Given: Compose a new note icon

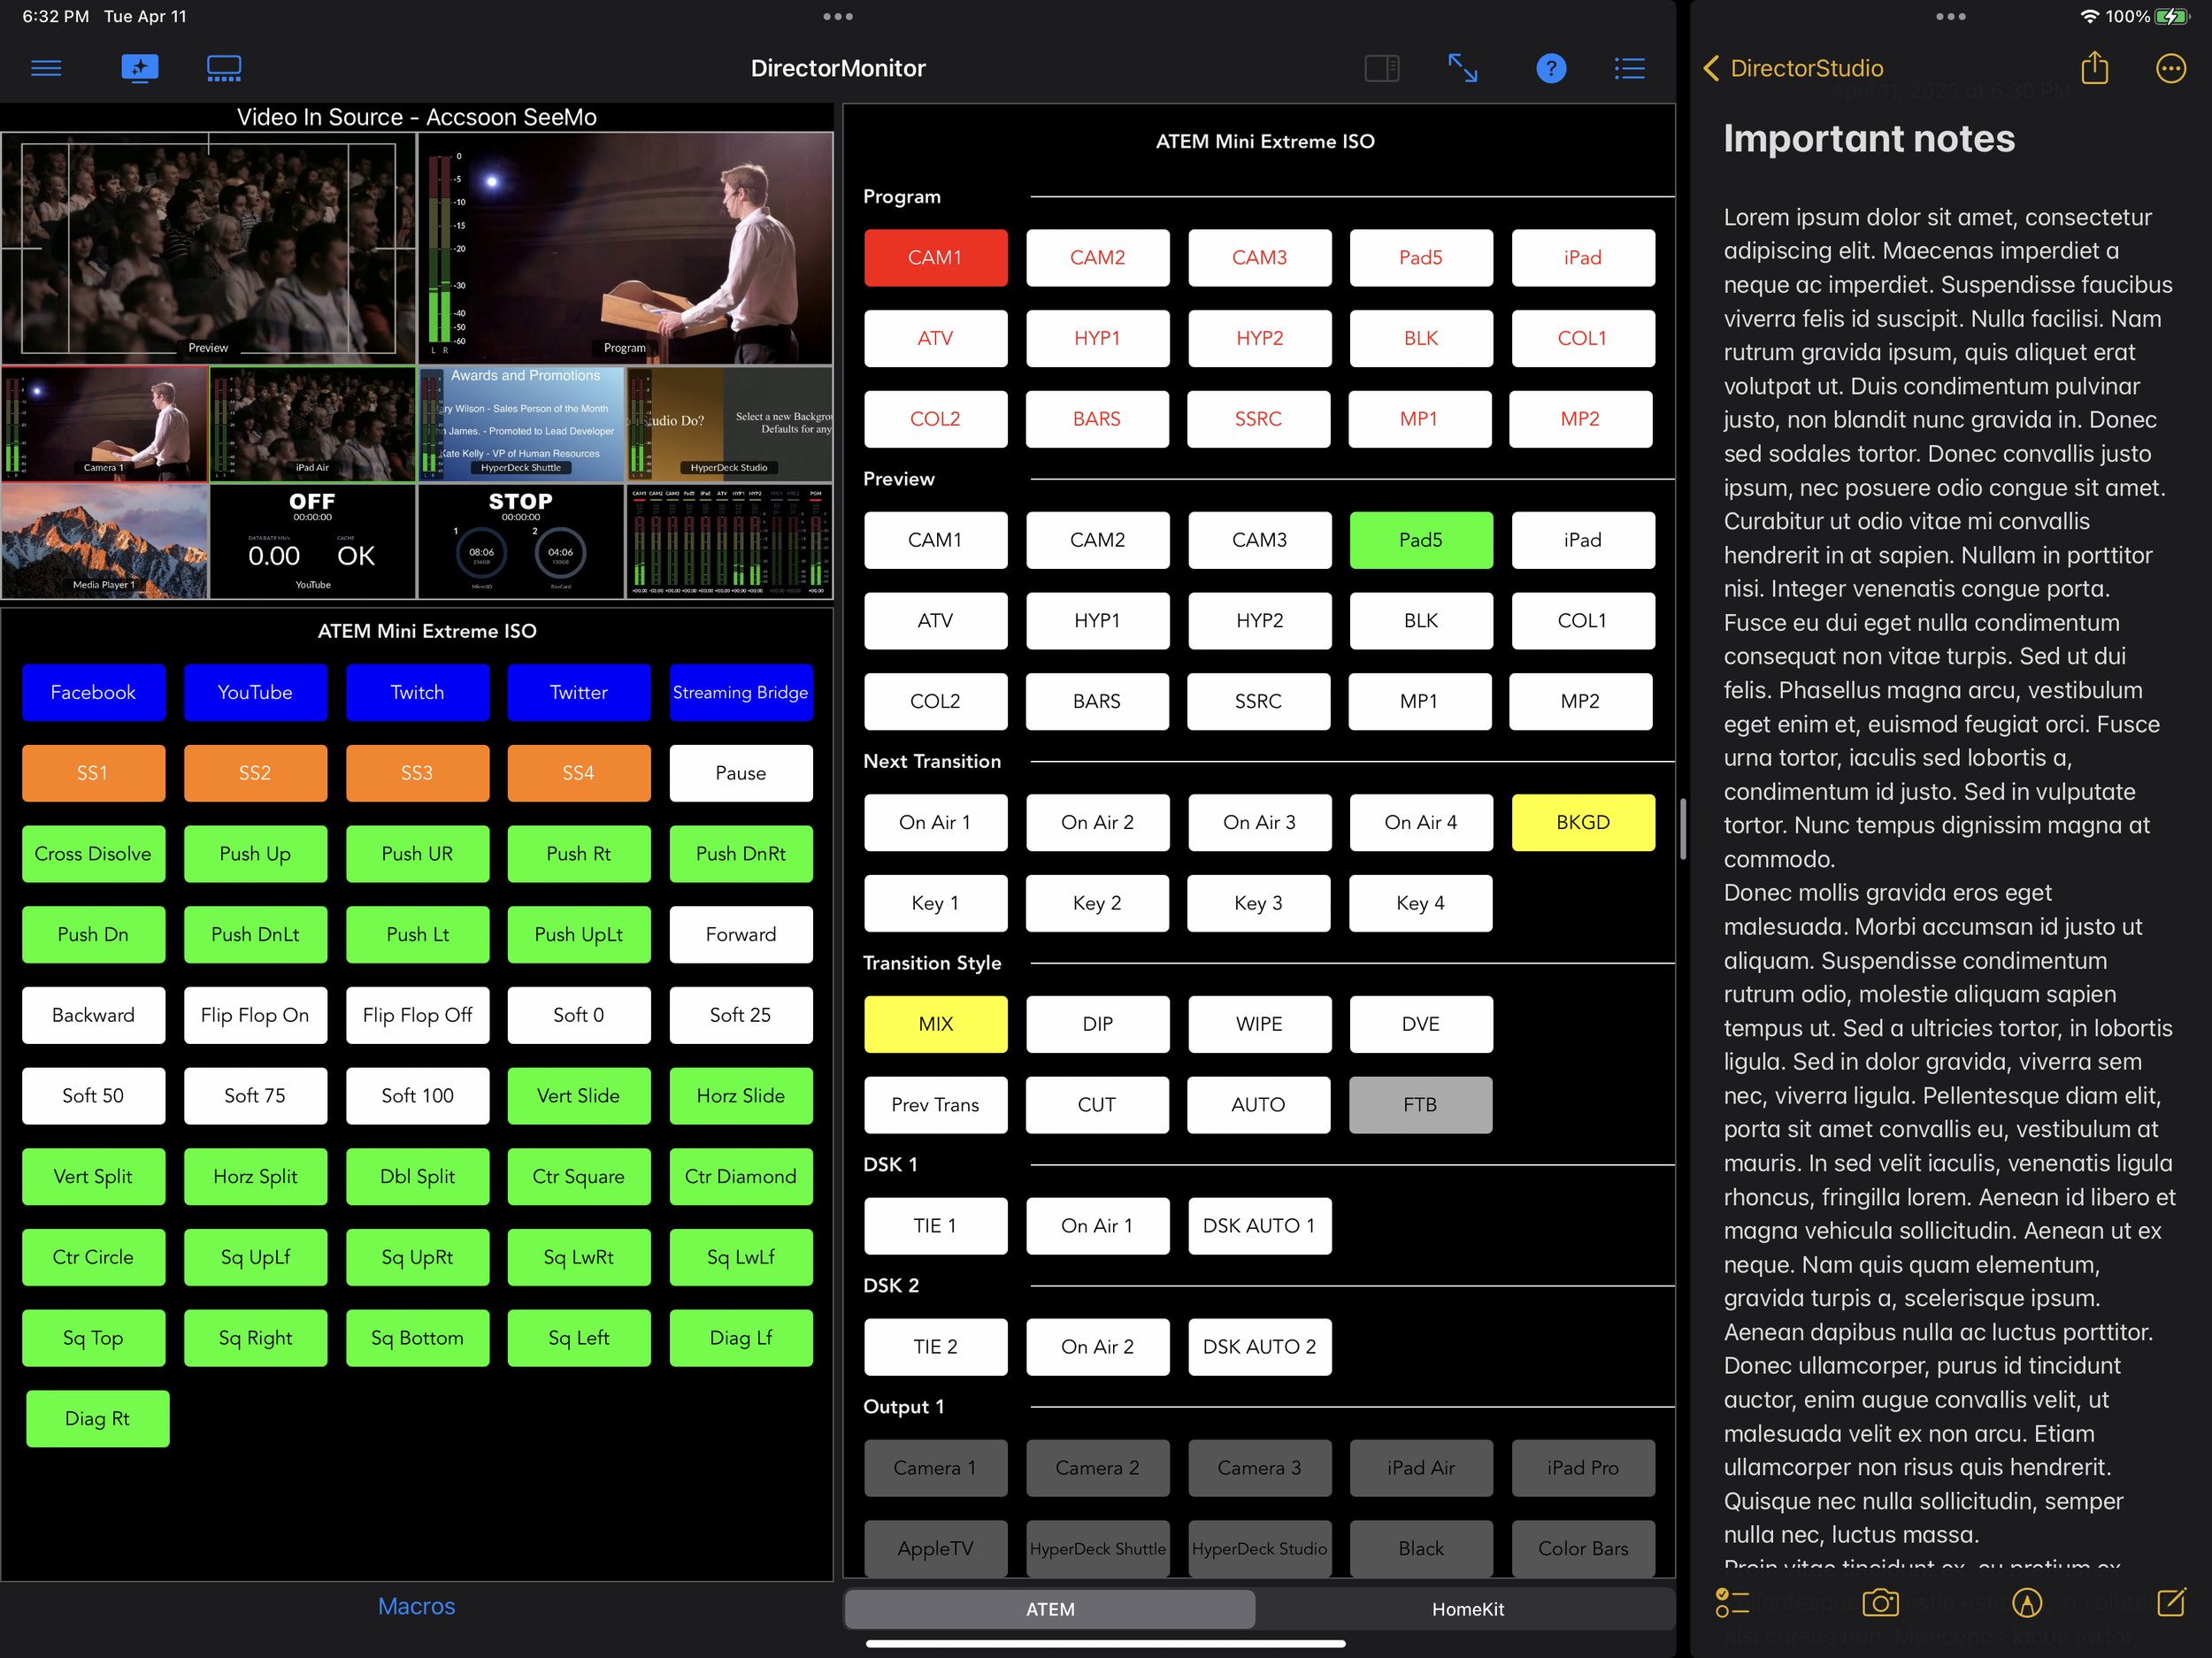Looking at the screenshot, I should tap(2171, 1602).
